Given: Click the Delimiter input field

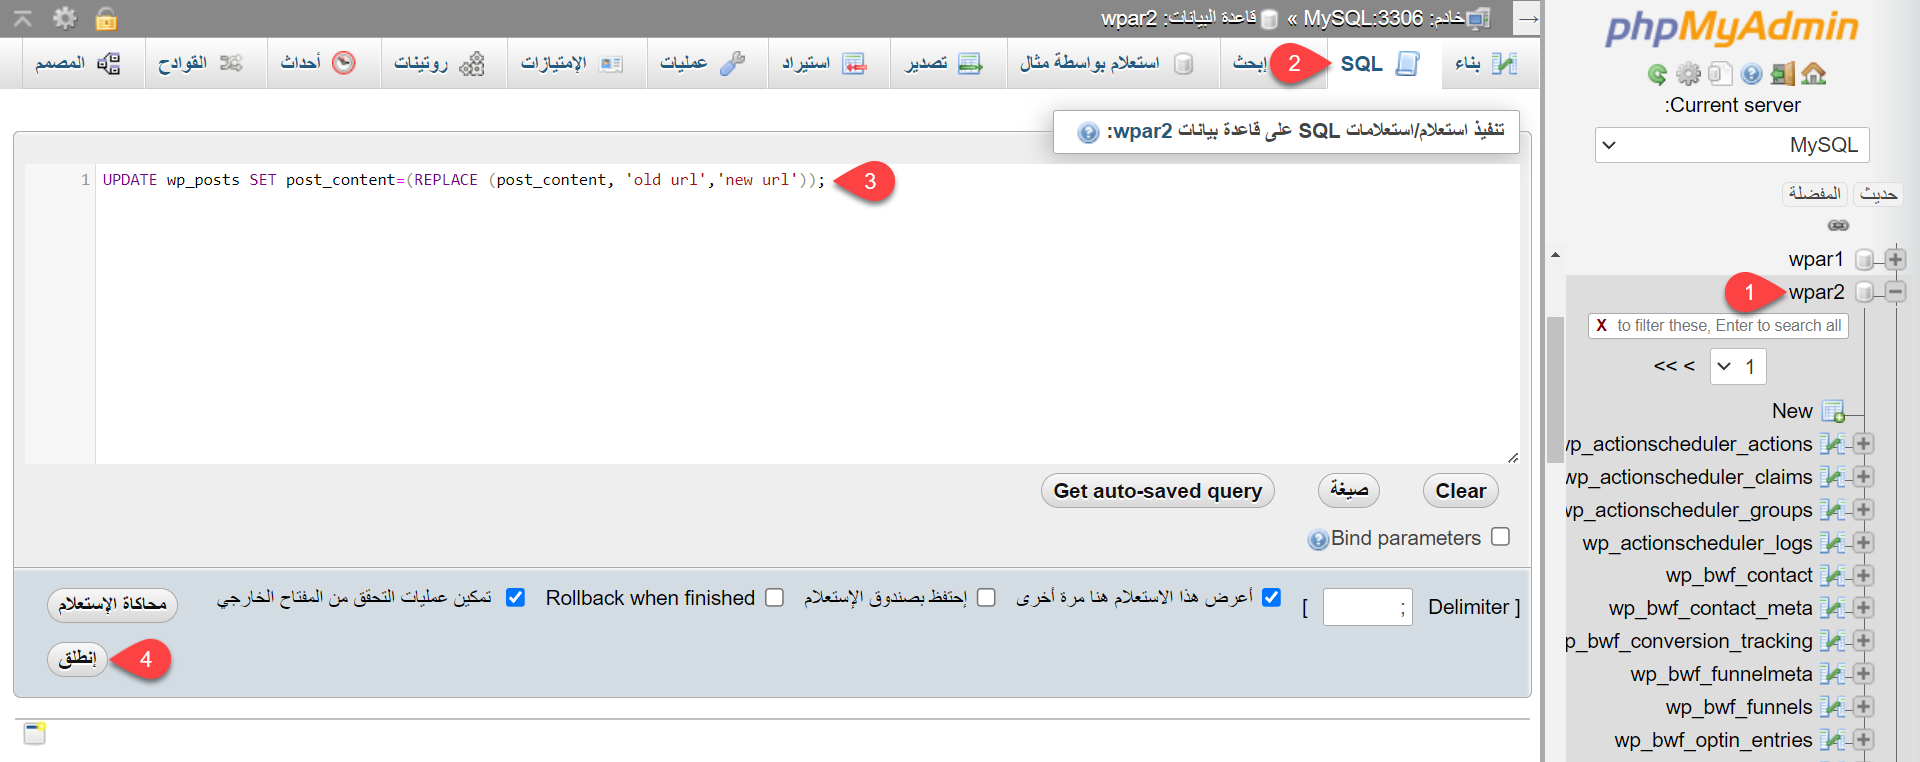Looking at the screenshot, I should pos(1366,607).
